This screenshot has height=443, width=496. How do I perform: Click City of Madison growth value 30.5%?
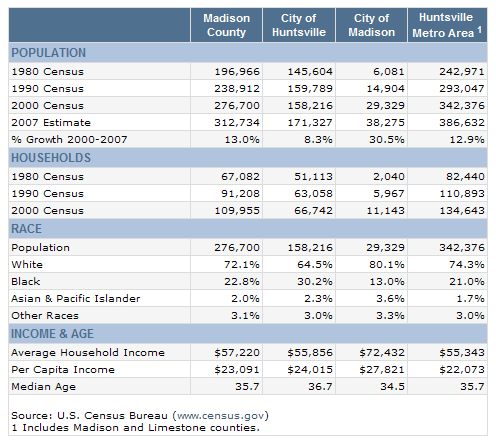(x=387, y=139)
